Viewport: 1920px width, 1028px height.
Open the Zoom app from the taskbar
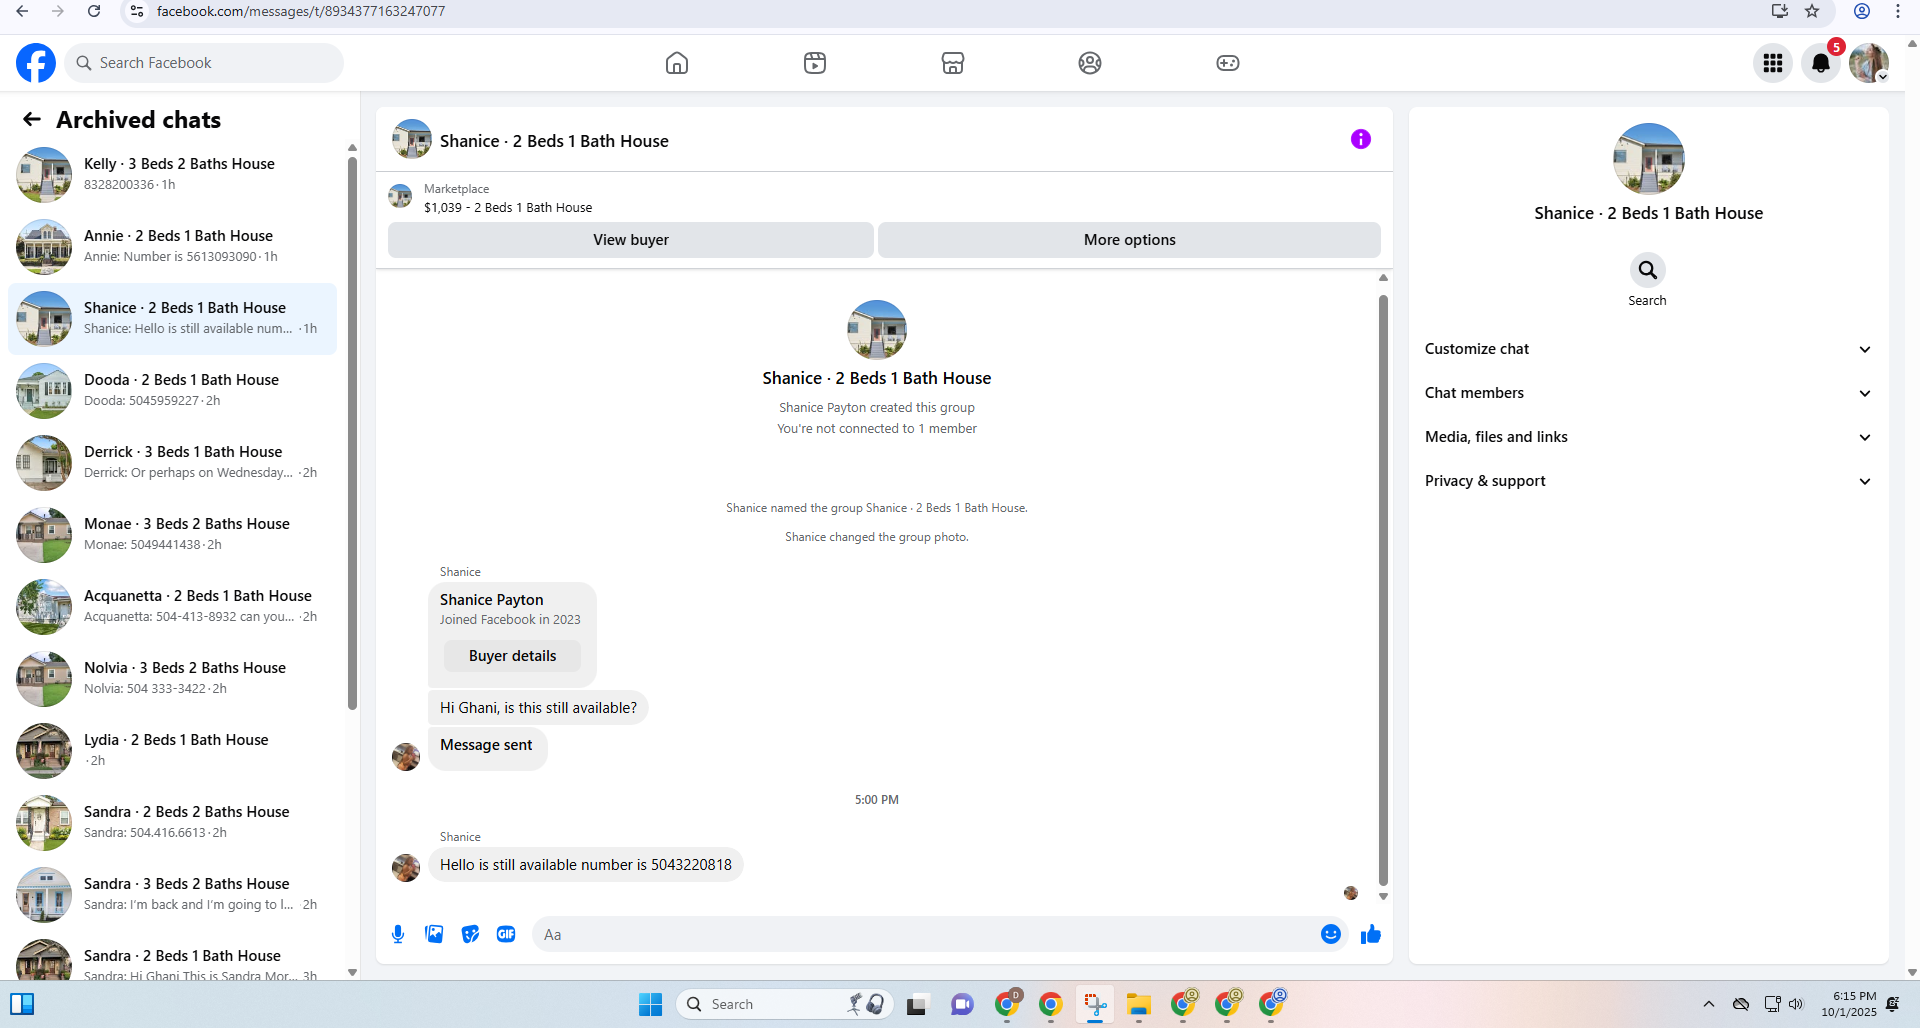pos(962,1004)
